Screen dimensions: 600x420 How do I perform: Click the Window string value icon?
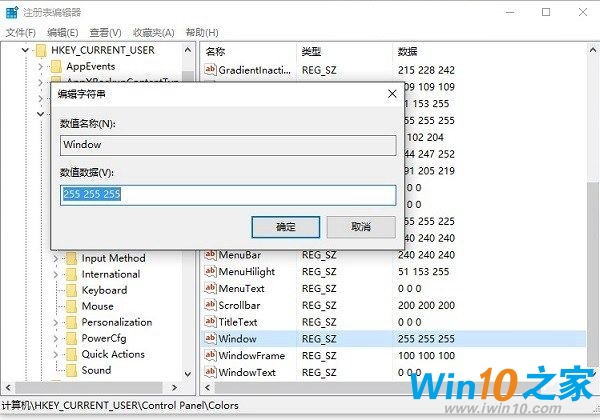click(210, 339)
